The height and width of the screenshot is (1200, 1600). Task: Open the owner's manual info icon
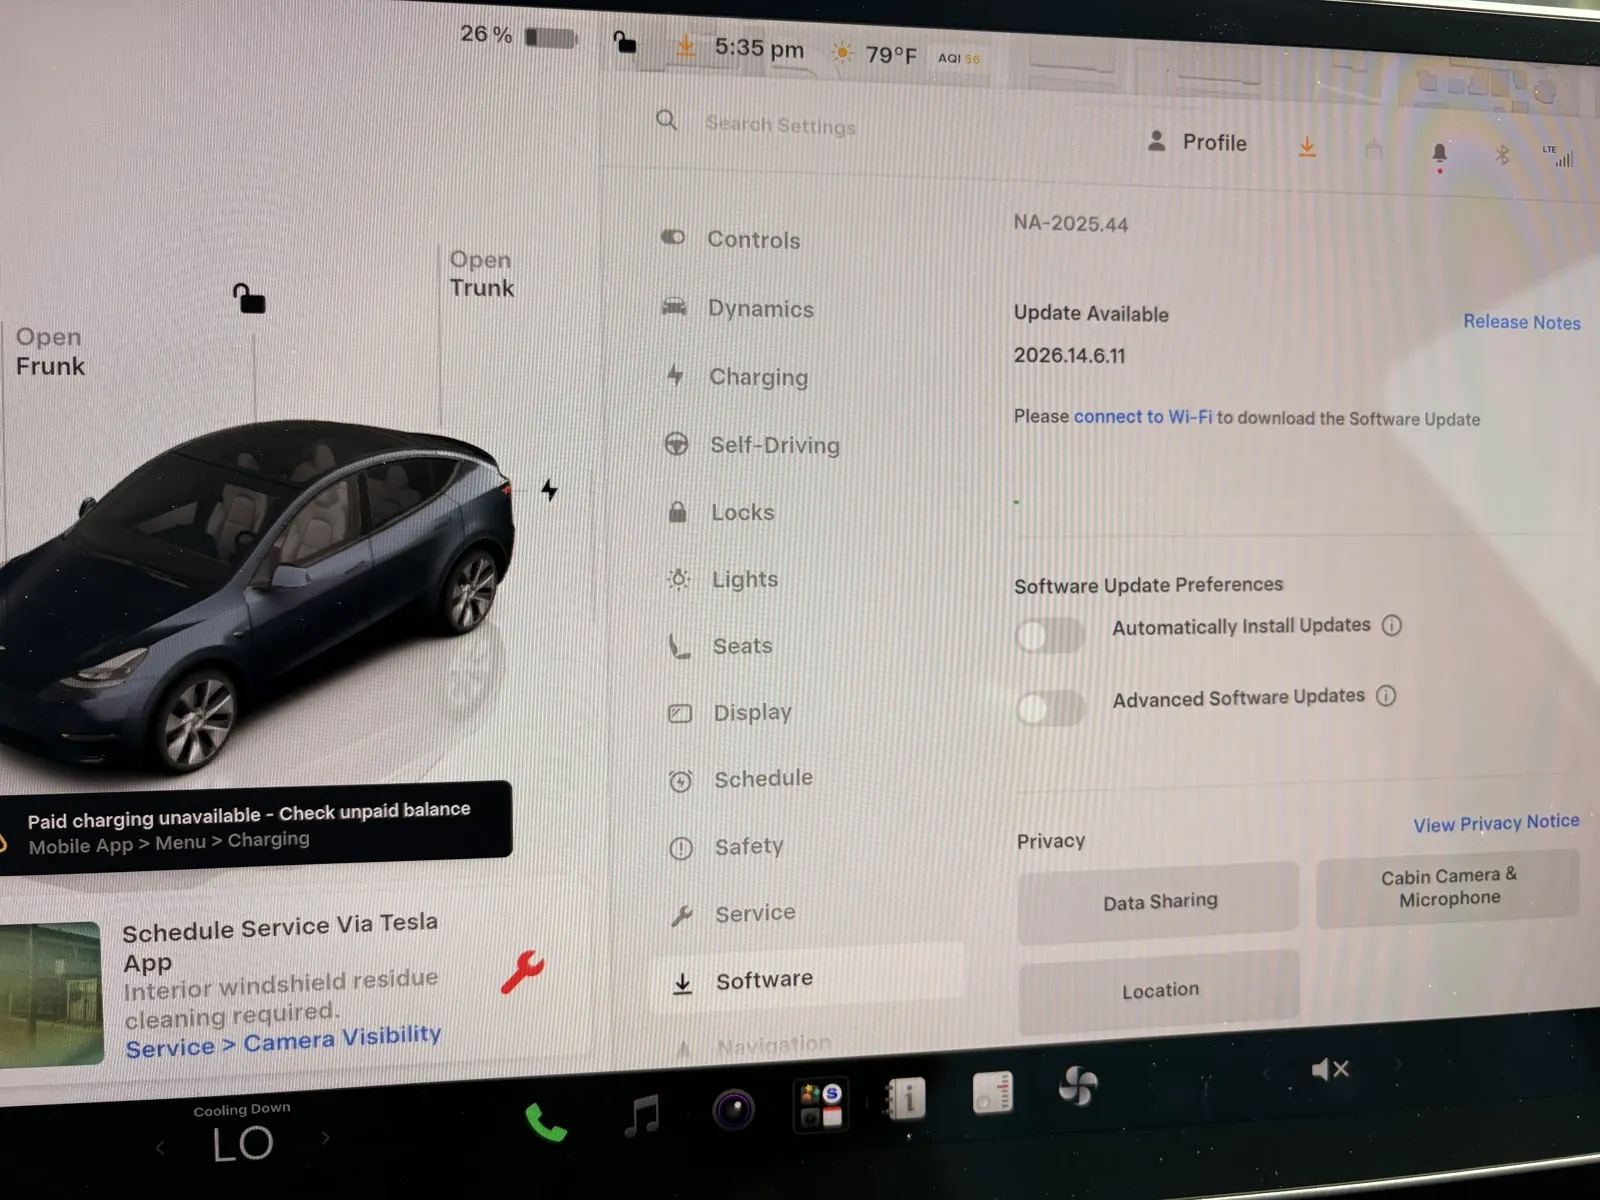point(905,1098)
